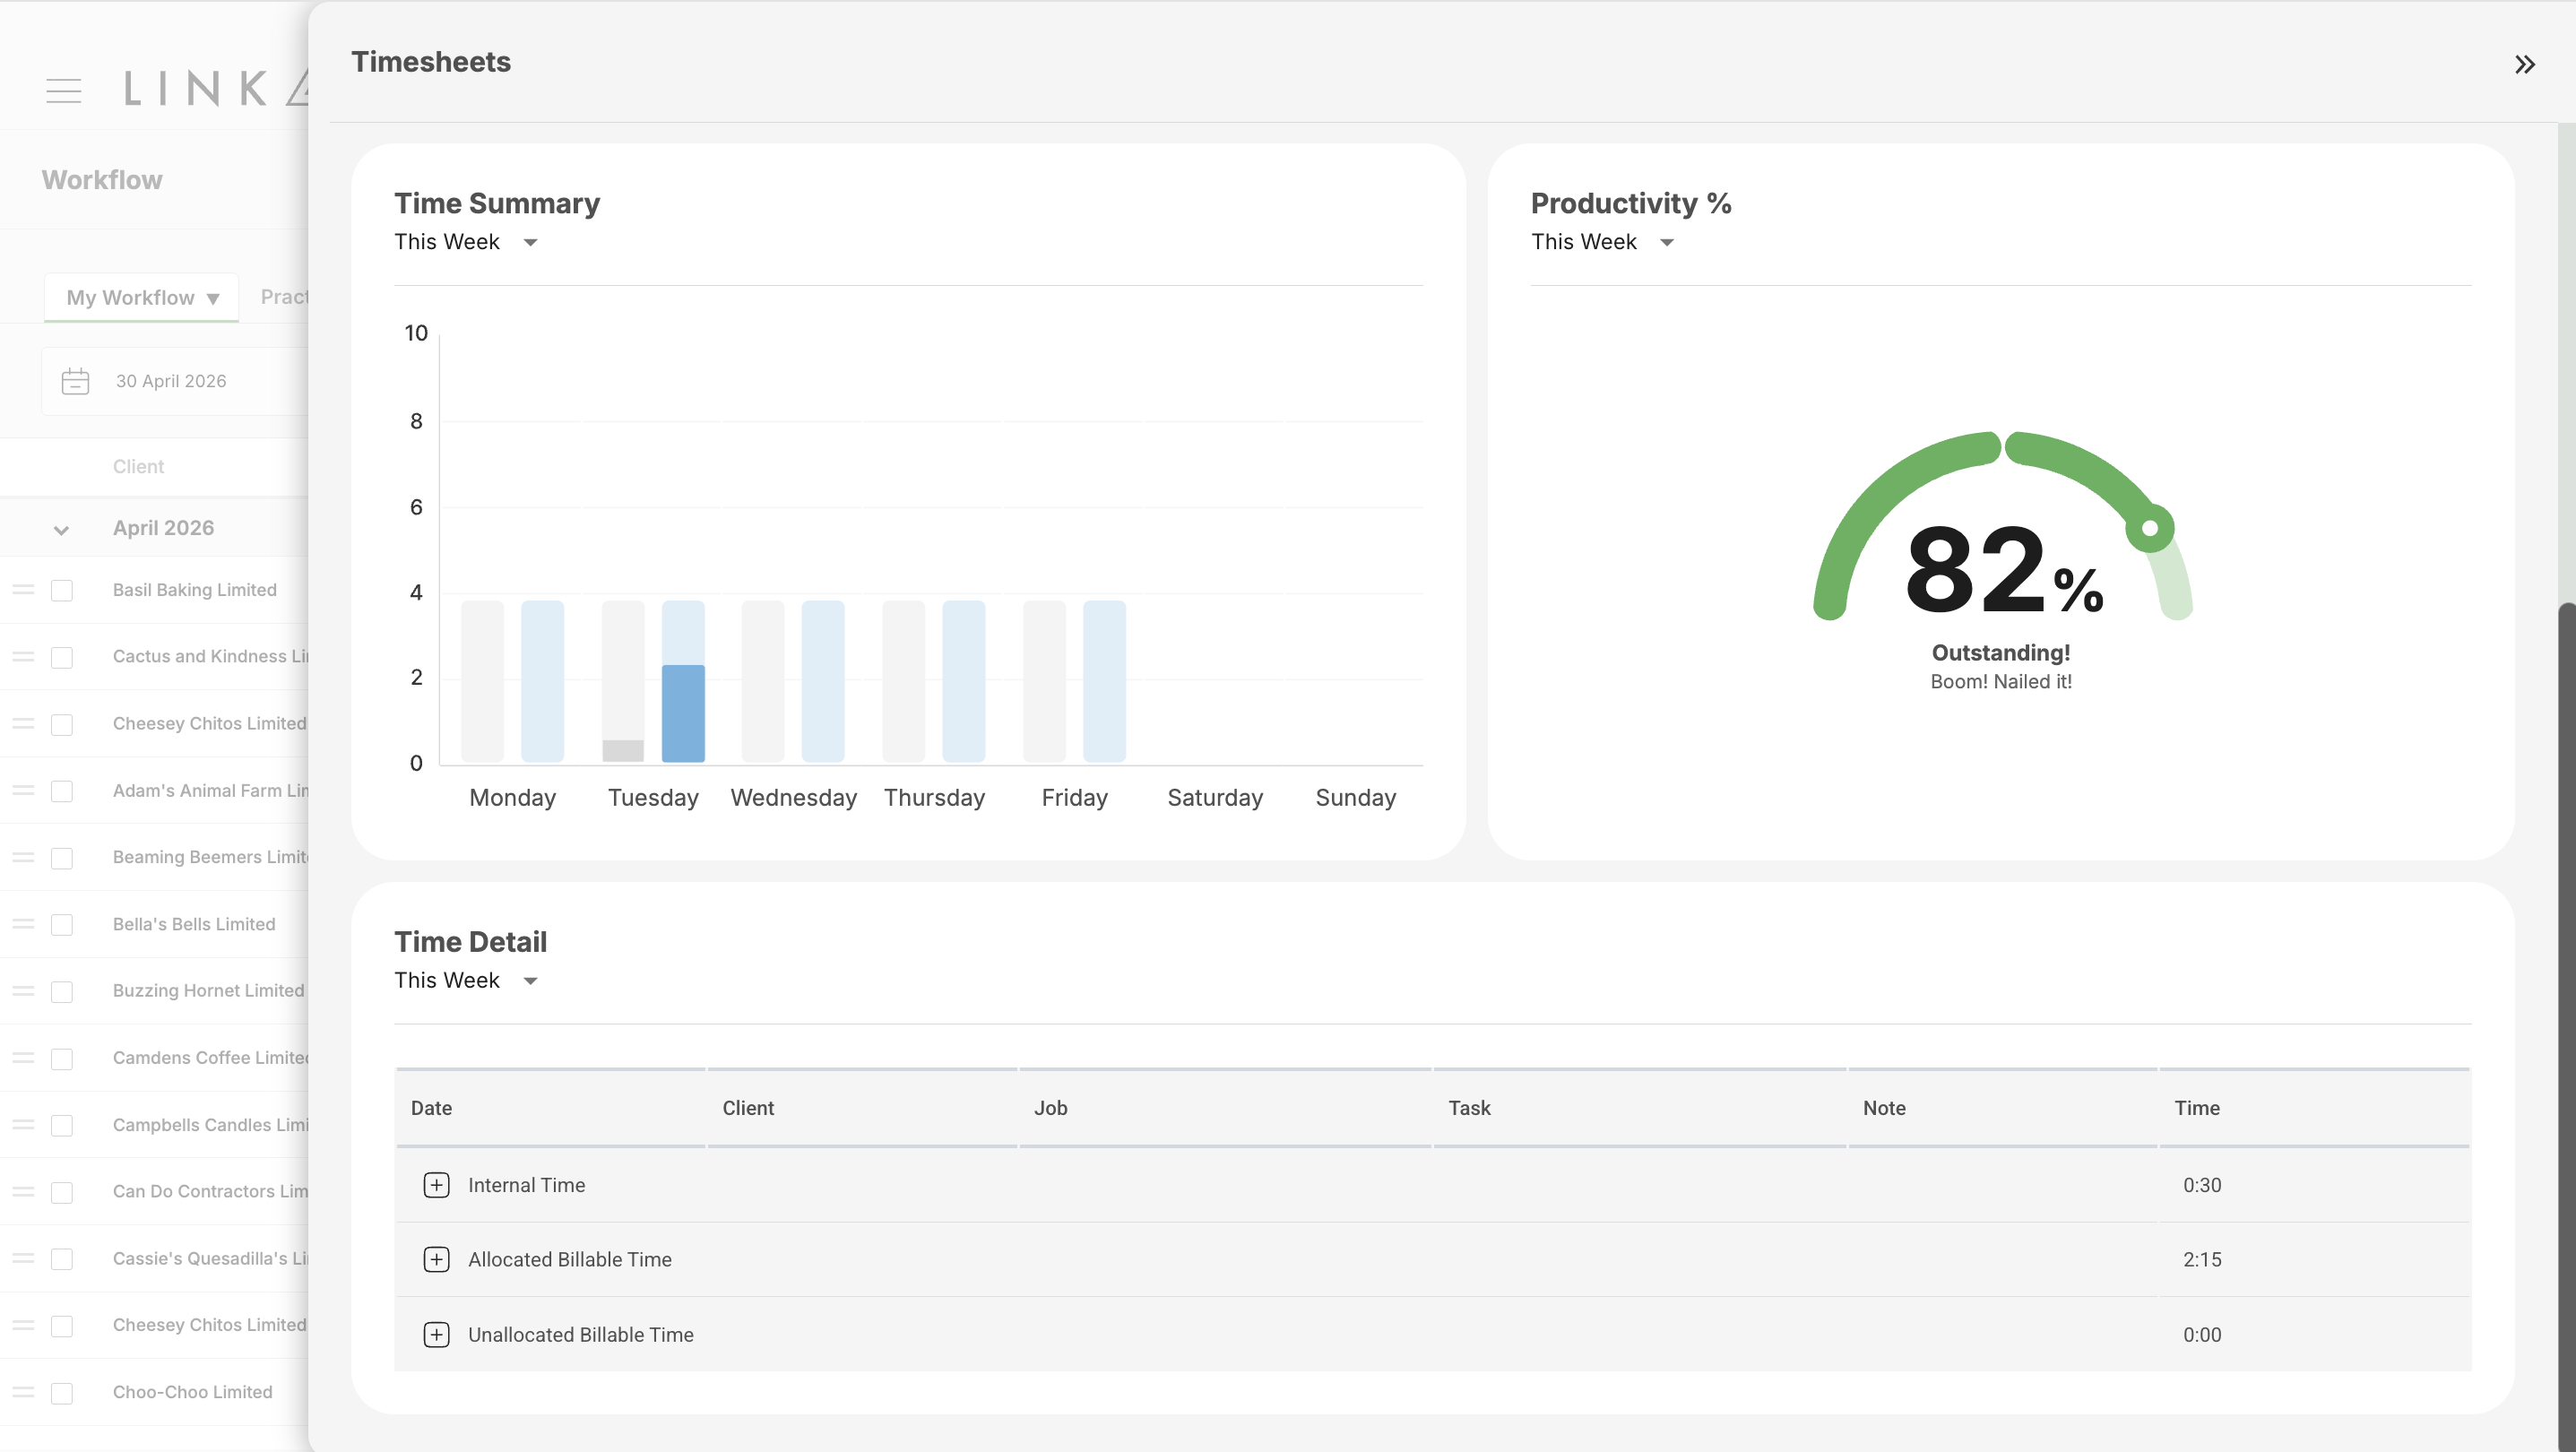Tick the Campbells Candles checkbox

[x=62, y=1125]
